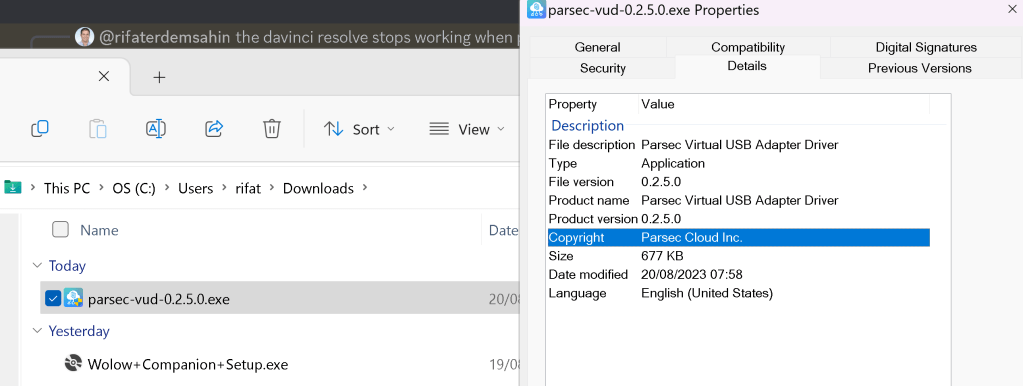
Task: Close the current Explorer tab
Action: (103, 76)
